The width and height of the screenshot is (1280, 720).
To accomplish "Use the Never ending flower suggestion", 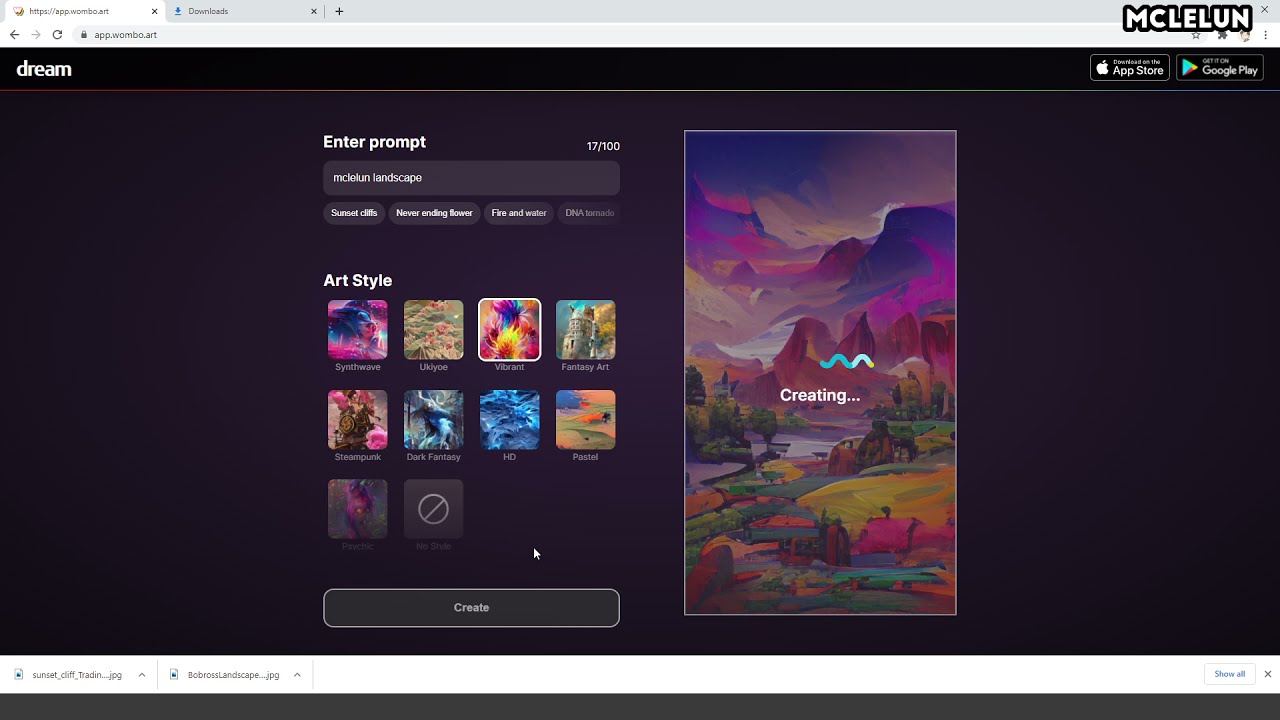I will pyautogui.click(x=434, y=213).
